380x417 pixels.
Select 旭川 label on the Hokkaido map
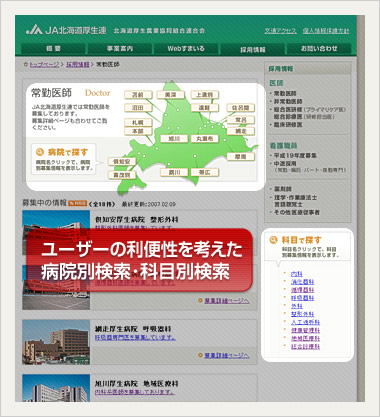click(174, 138)
